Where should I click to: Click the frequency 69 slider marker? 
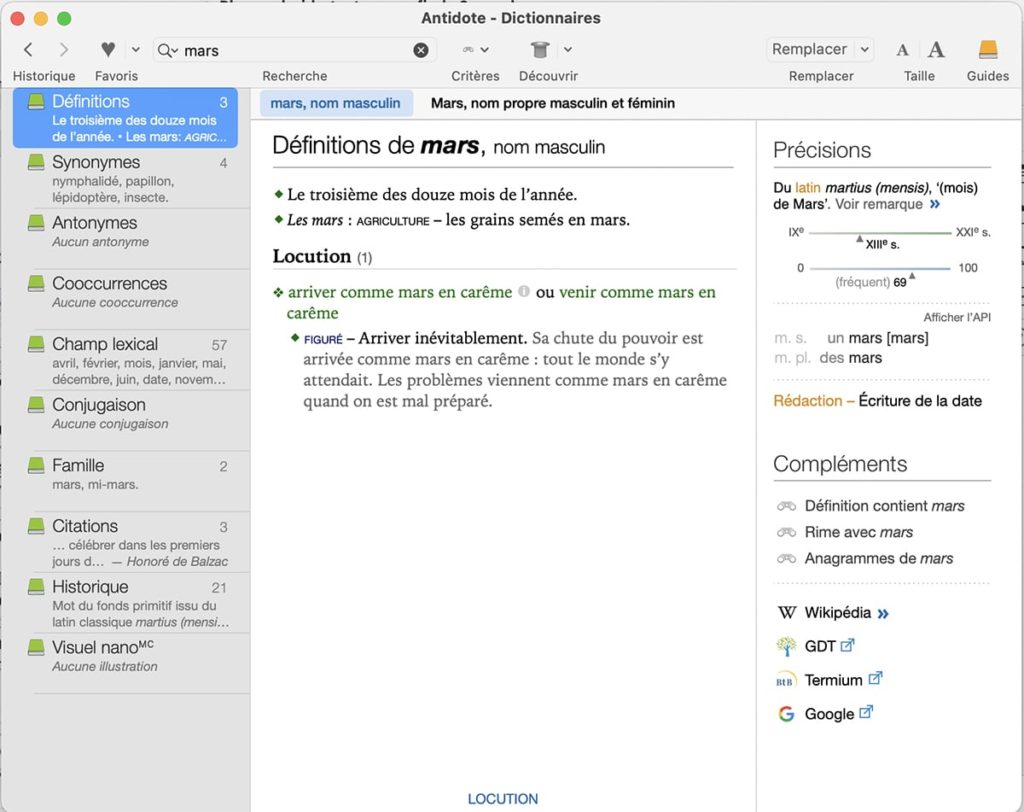[x=912, y=276]
